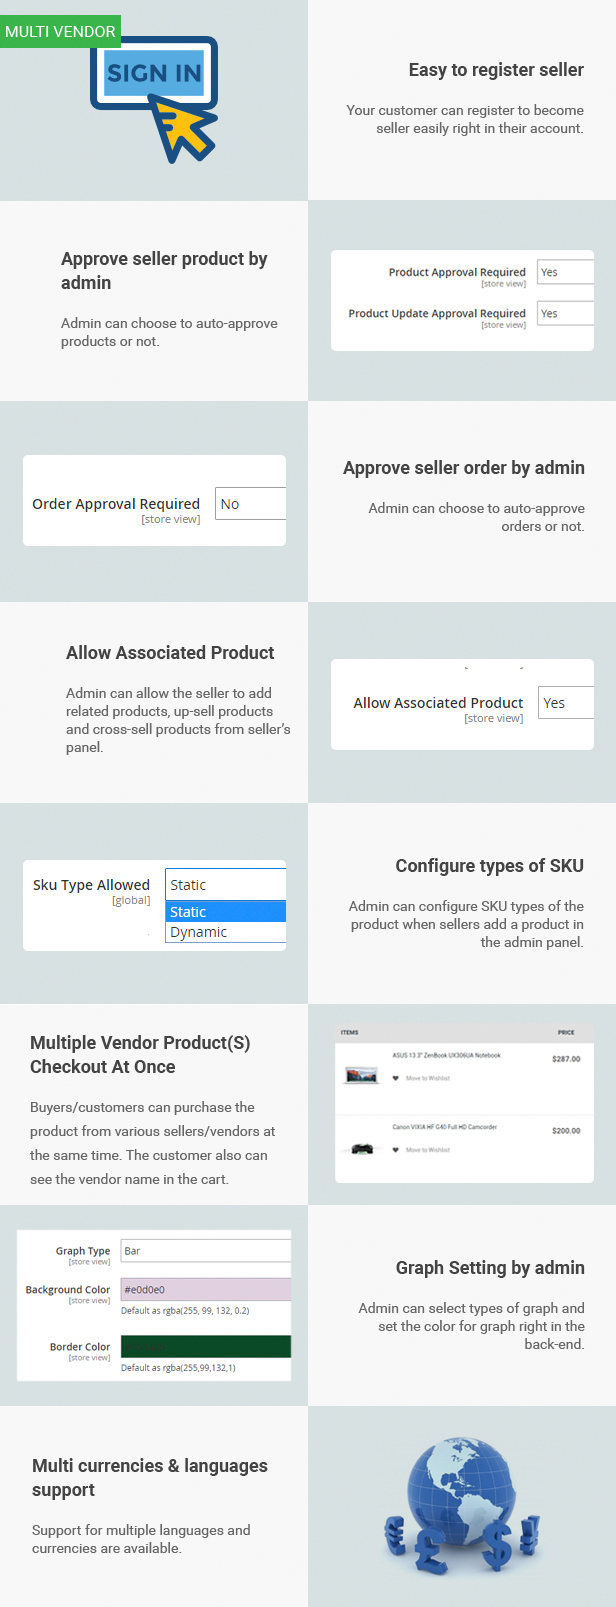Image resolution: width=616 pixels, height=1607 pixels.
Task: Open the Order Approval Required dropdown
Action: click(x=250, y=504)
